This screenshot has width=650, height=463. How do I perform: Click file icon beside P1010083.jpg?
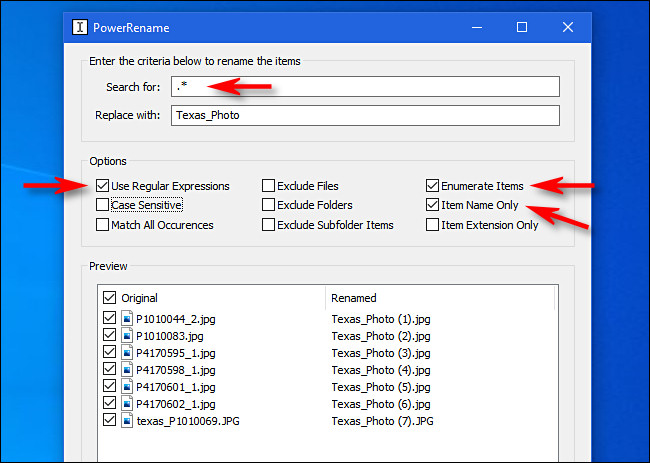pos(127,335)
